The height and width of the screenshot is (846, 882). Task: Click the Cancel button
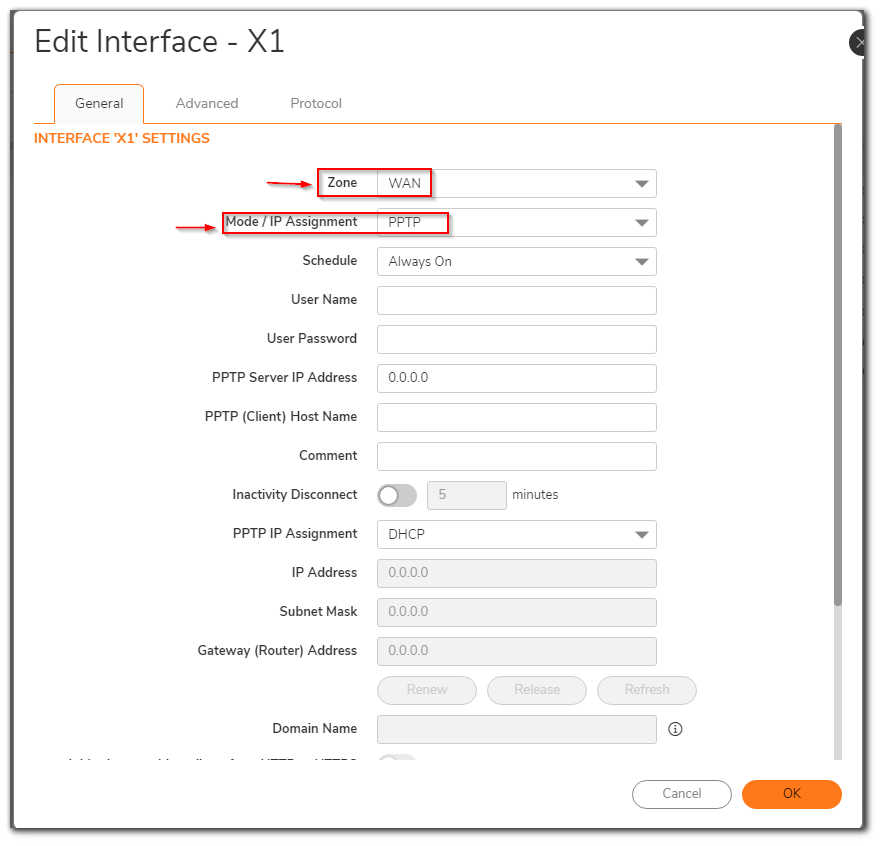[681, 794]
